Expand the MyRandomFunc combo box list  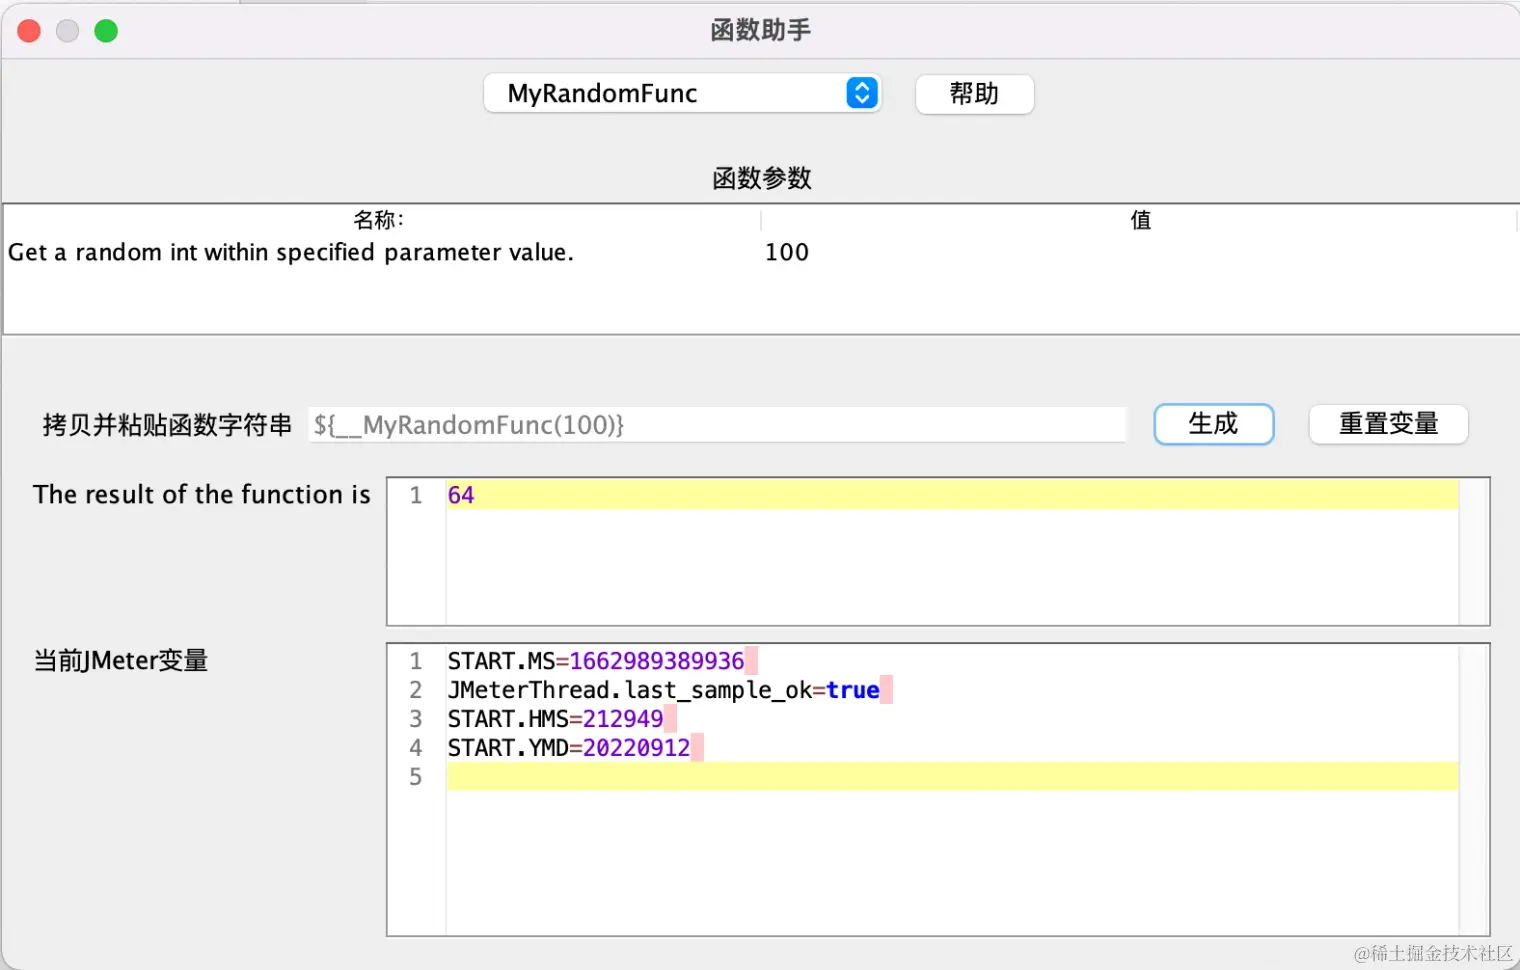(683, 93)
